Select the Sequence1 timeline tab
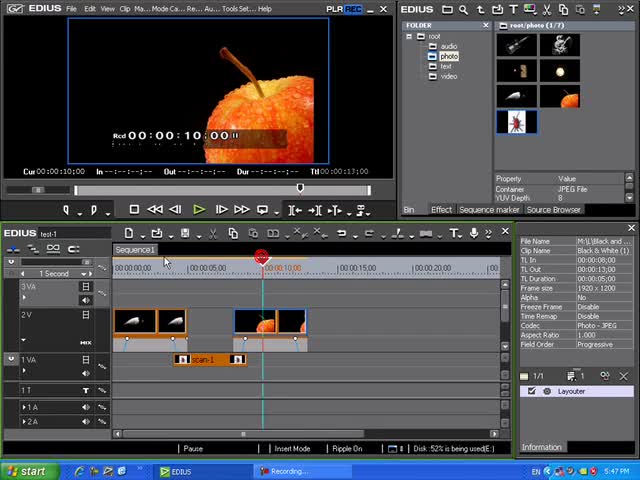The height and width of the screenshot is (480, 640). point(135,250)
